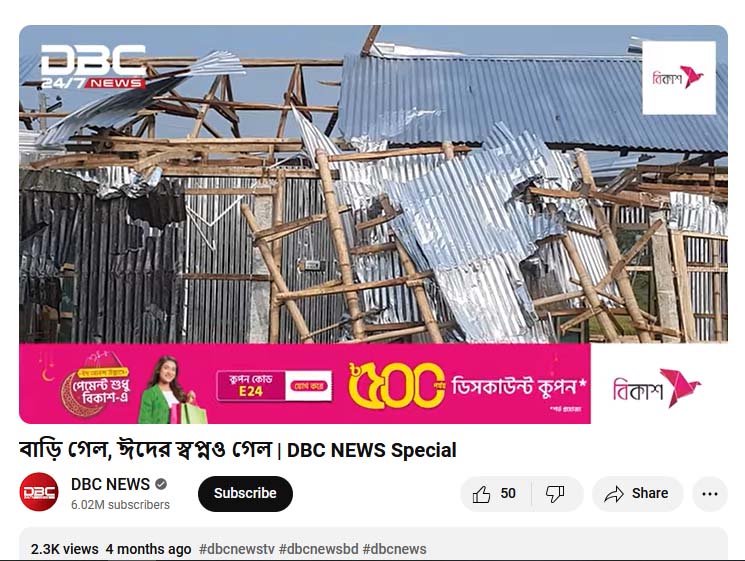The height and width of the screenshot is (561, 745).
Task: Click the thumbs-up like icon
Action: [x=481, y=494]
